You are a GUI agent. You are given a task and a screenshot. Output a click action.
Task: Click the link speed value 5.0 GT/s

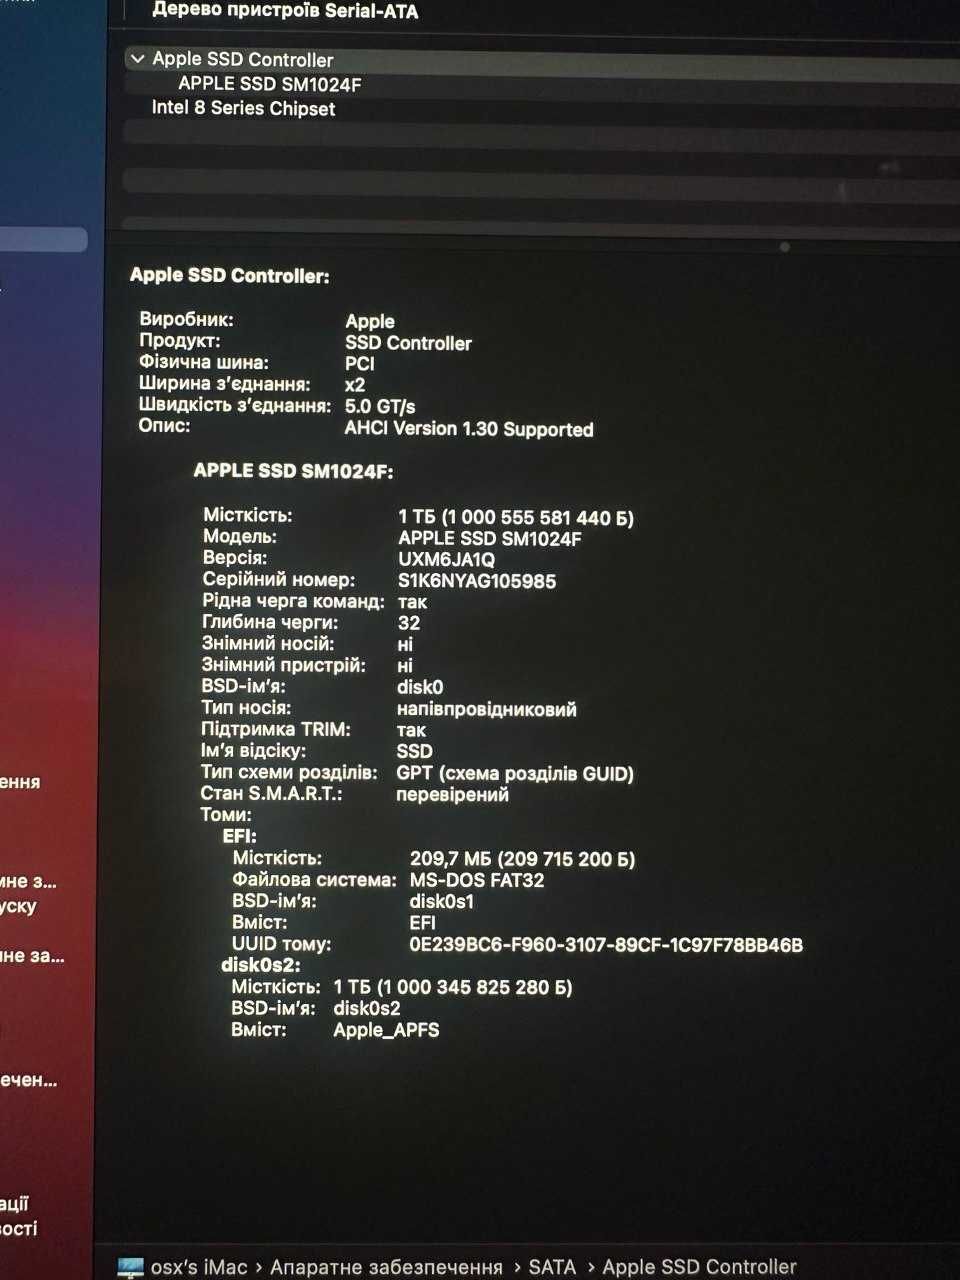(x=380, y=406)
